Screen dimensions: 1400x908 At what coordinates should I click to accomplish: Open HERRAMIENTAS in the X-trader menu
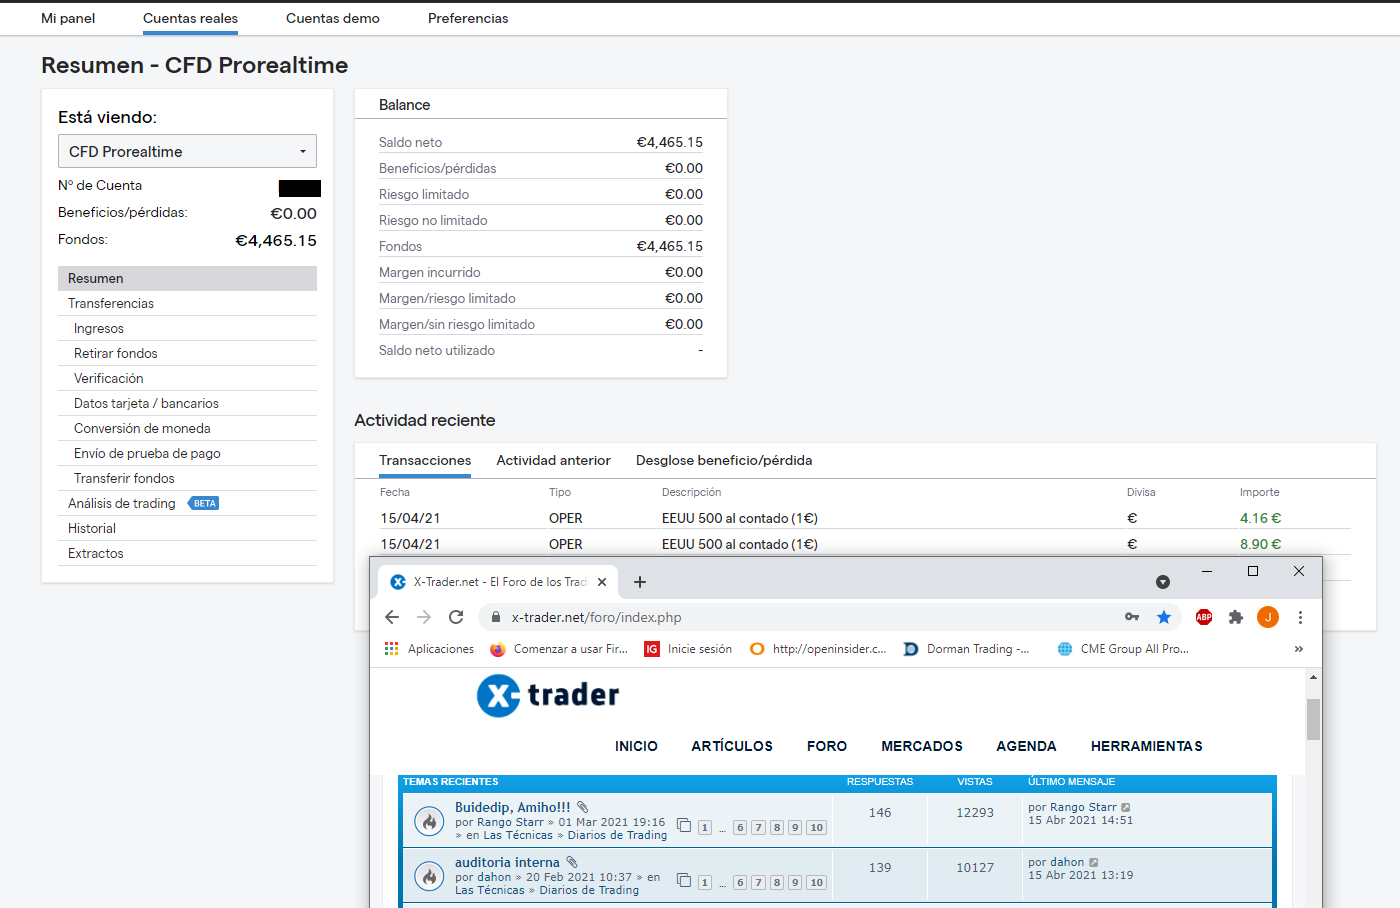(x=1147, y=746)
